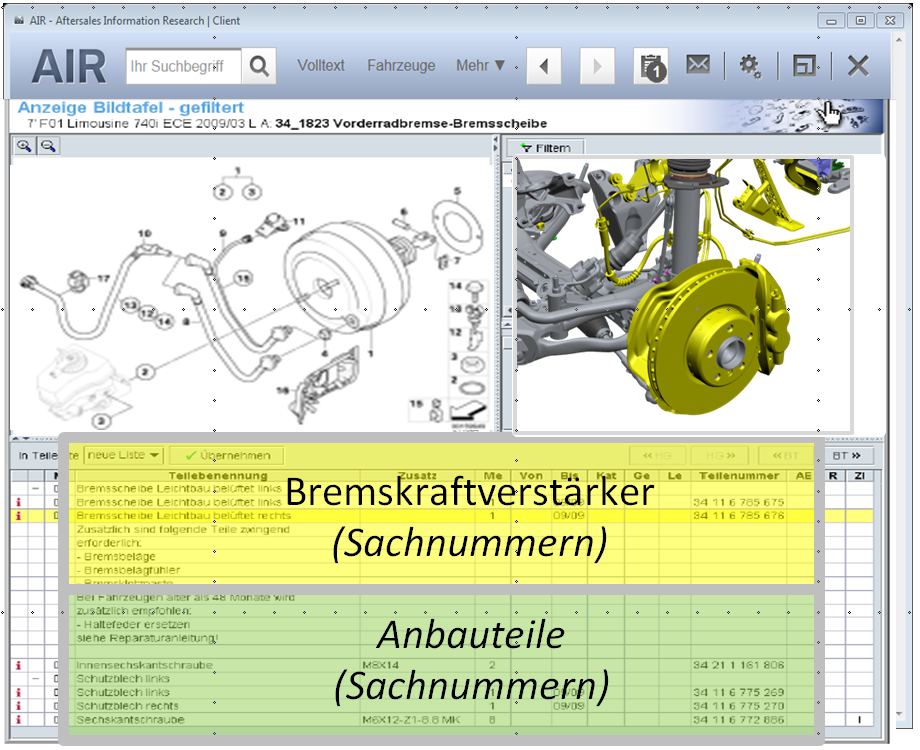Viewport: 920px width, 750px height.
Task: Click the red info icon beside Sechskantschraube
Action: (19, 719)
